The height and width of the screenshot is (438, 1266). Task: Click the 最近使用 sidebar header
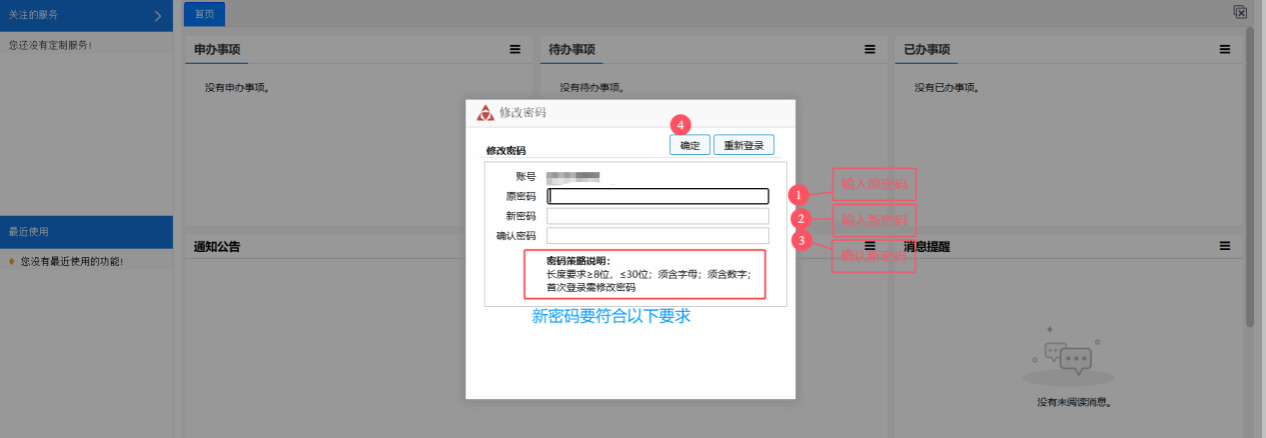(x=87, y=232)
